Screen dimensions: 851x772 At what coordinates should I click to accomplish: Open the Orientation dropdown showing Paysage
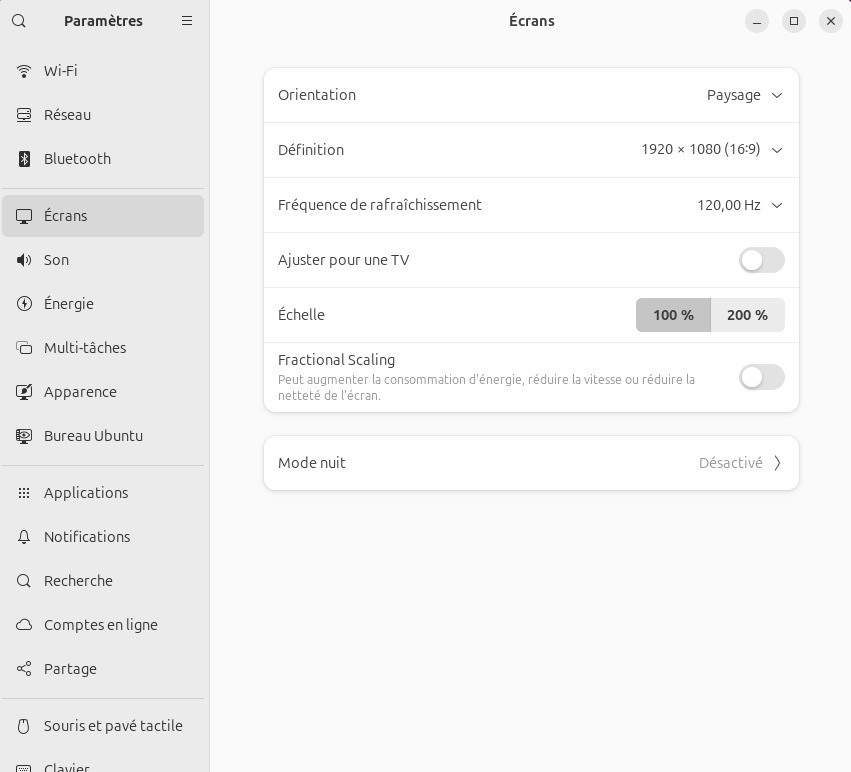coord(744,95)
